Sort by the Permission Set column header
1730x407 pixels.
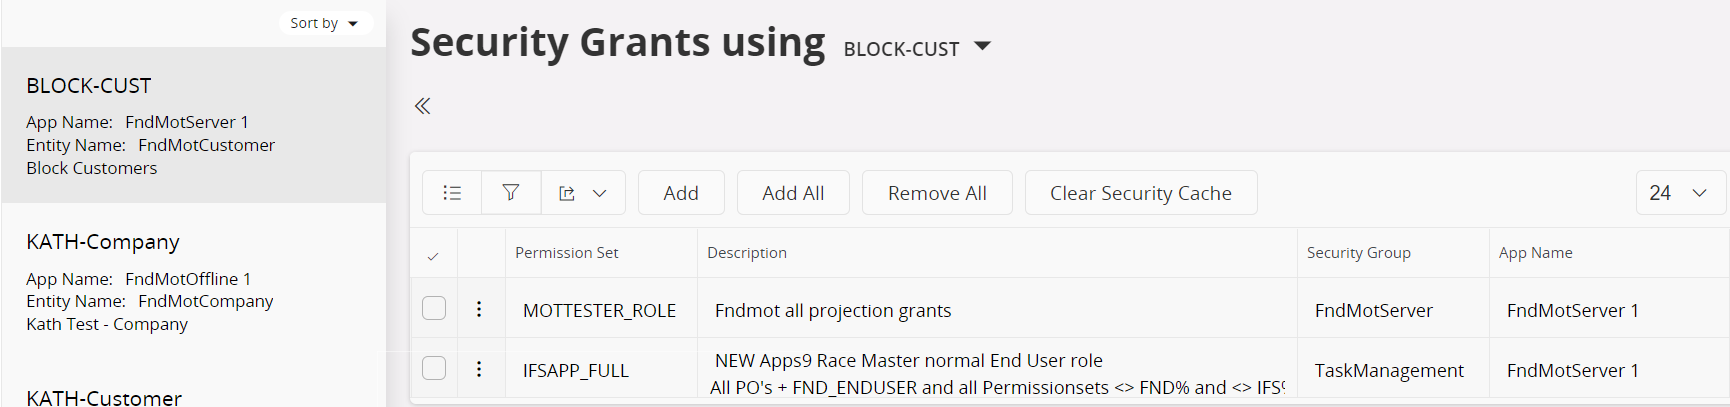[x=567, y=253]
